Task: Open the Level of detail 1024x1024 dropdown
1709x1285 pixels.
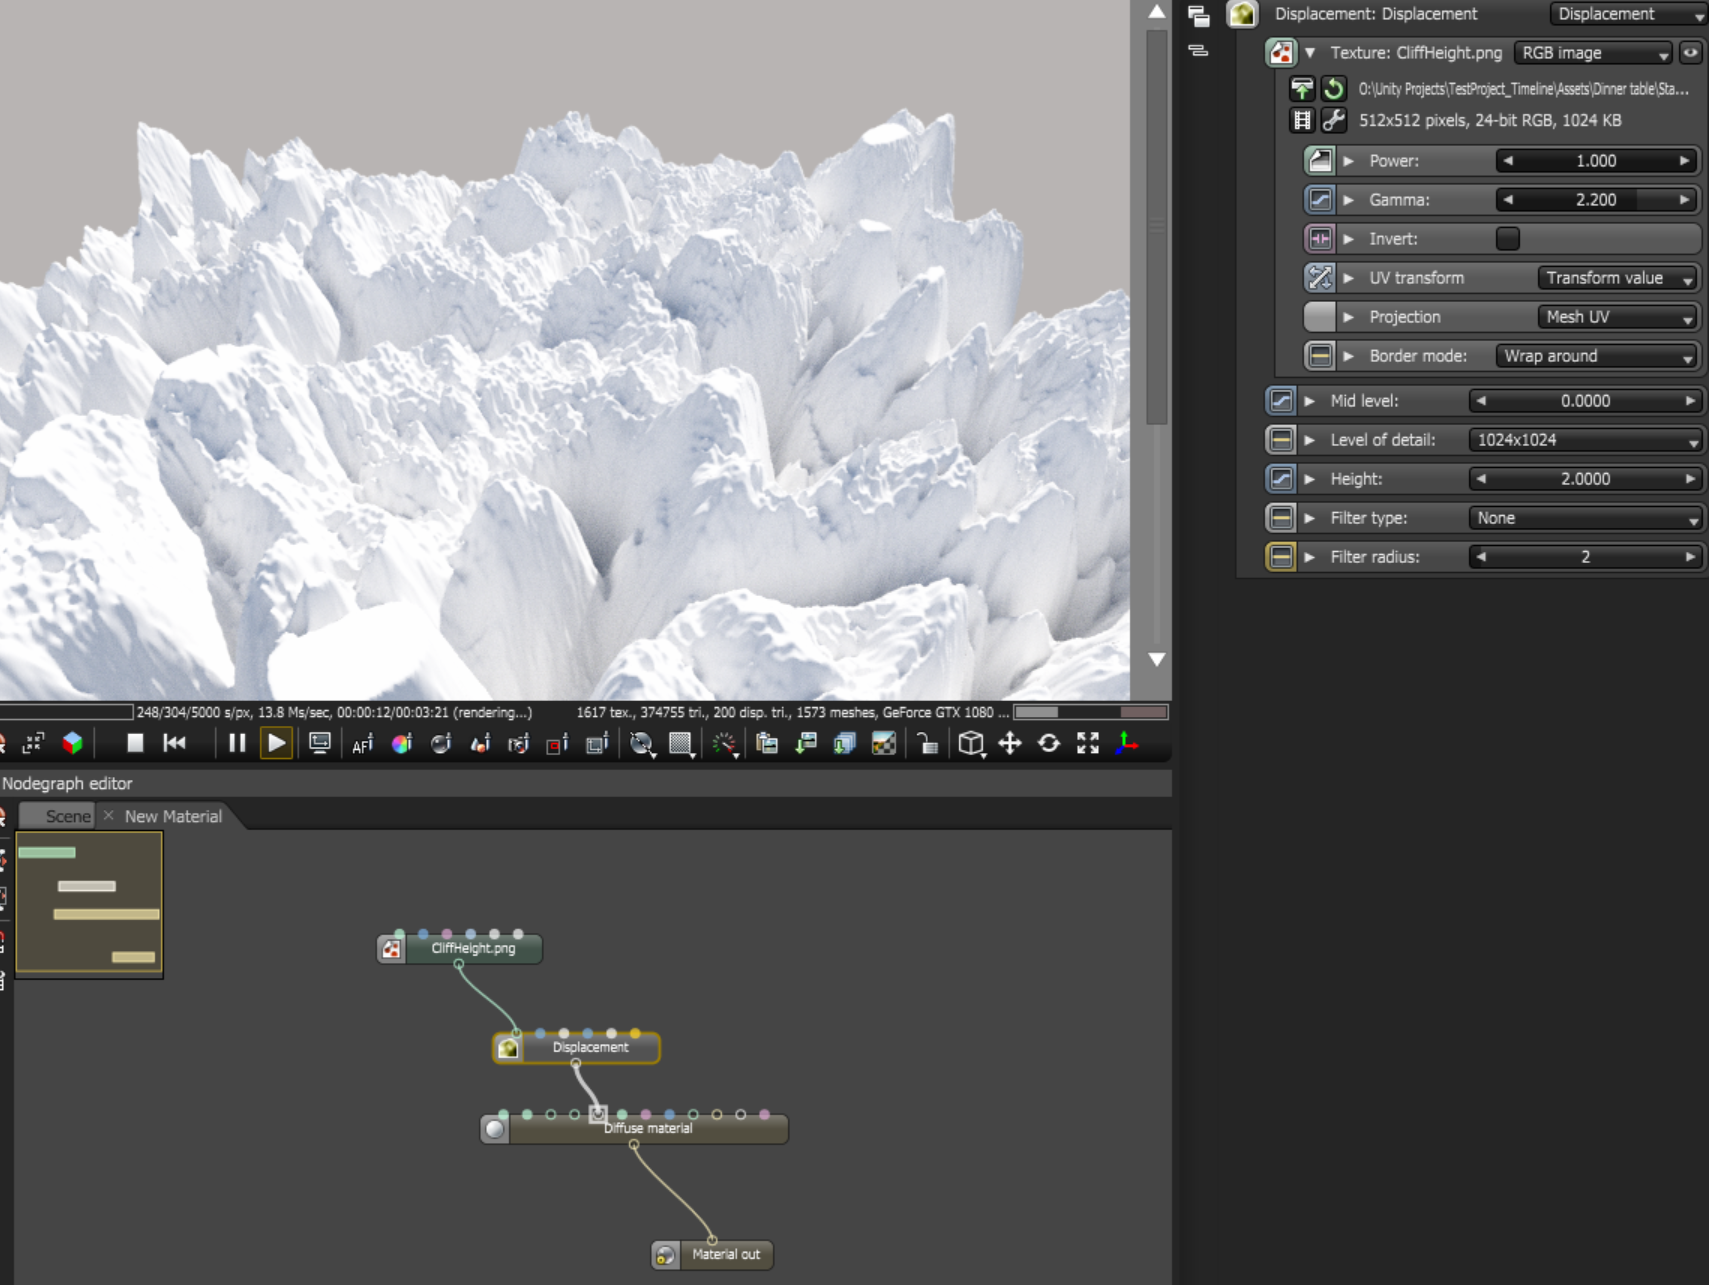Action: pyautogui.click(x=1585, y=440)
